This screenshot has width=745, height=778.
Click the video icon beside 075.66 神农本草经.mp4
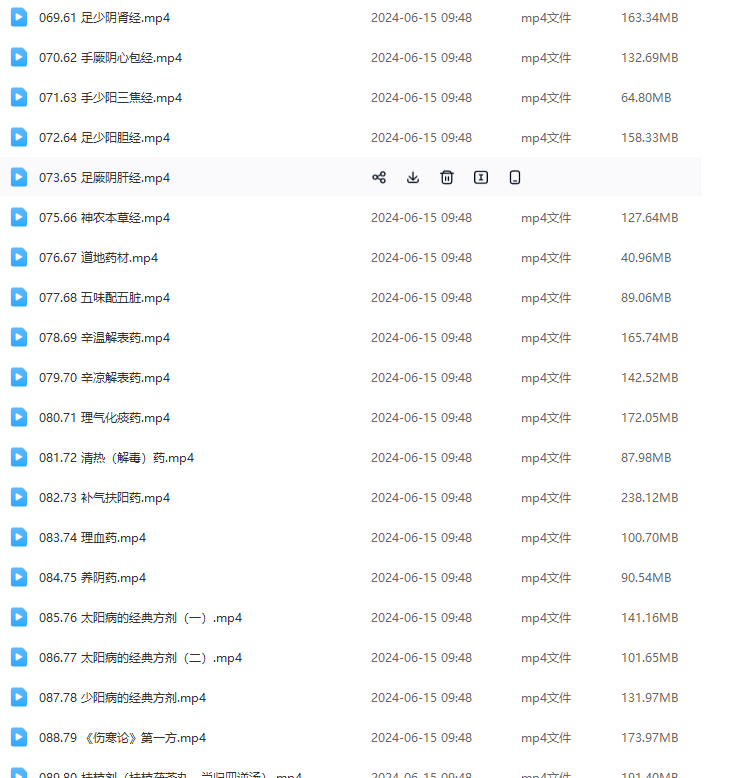19,218
